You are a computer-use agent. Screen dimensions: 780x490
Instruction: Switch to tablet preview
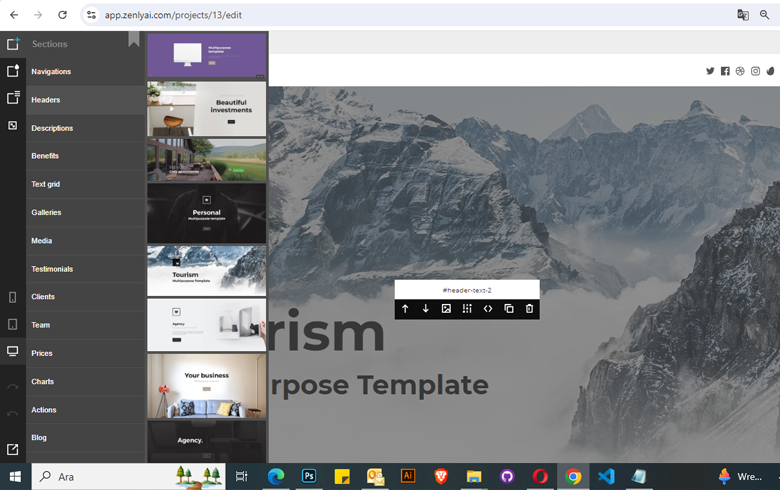click(x=13, y=325)
